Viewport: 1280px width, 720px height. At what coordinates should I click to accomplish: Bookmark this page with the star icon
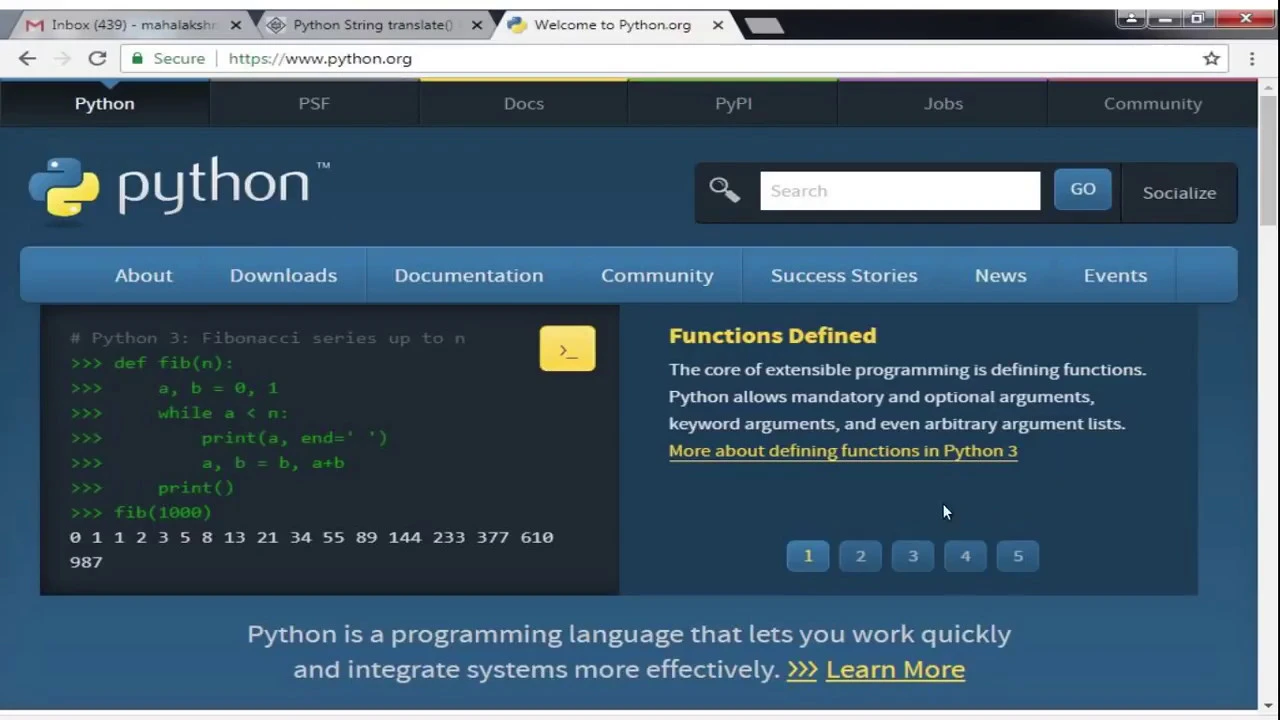click(x=1211, y=59)
